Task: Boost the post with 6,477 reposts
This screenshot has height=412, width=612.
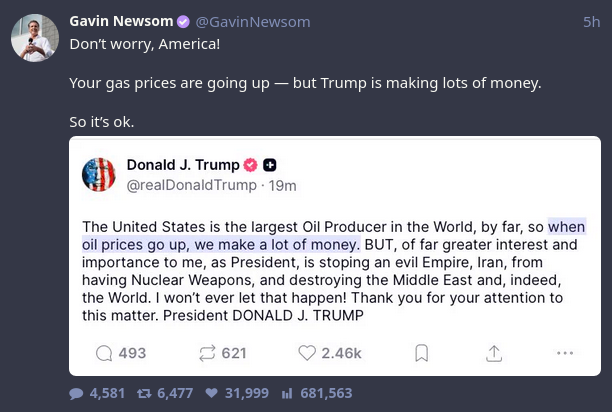Action: tap(143, 394)
